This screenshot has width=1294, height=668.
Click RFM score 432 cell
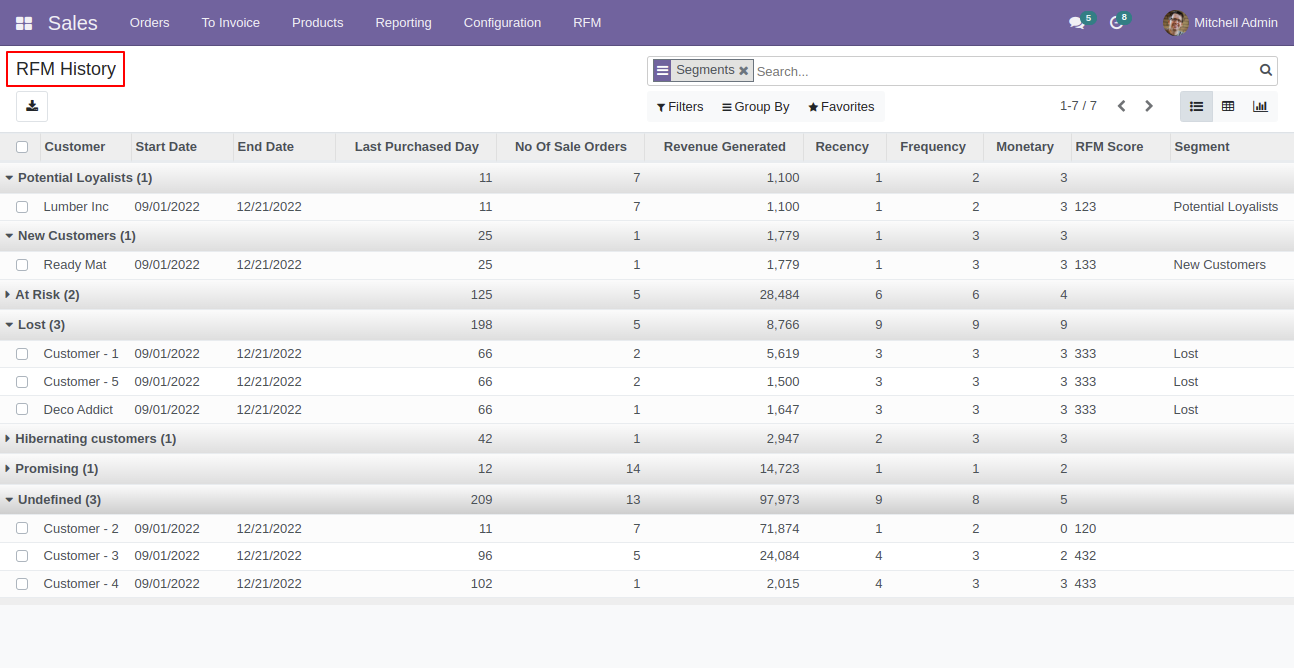[x=1085, y=556]
